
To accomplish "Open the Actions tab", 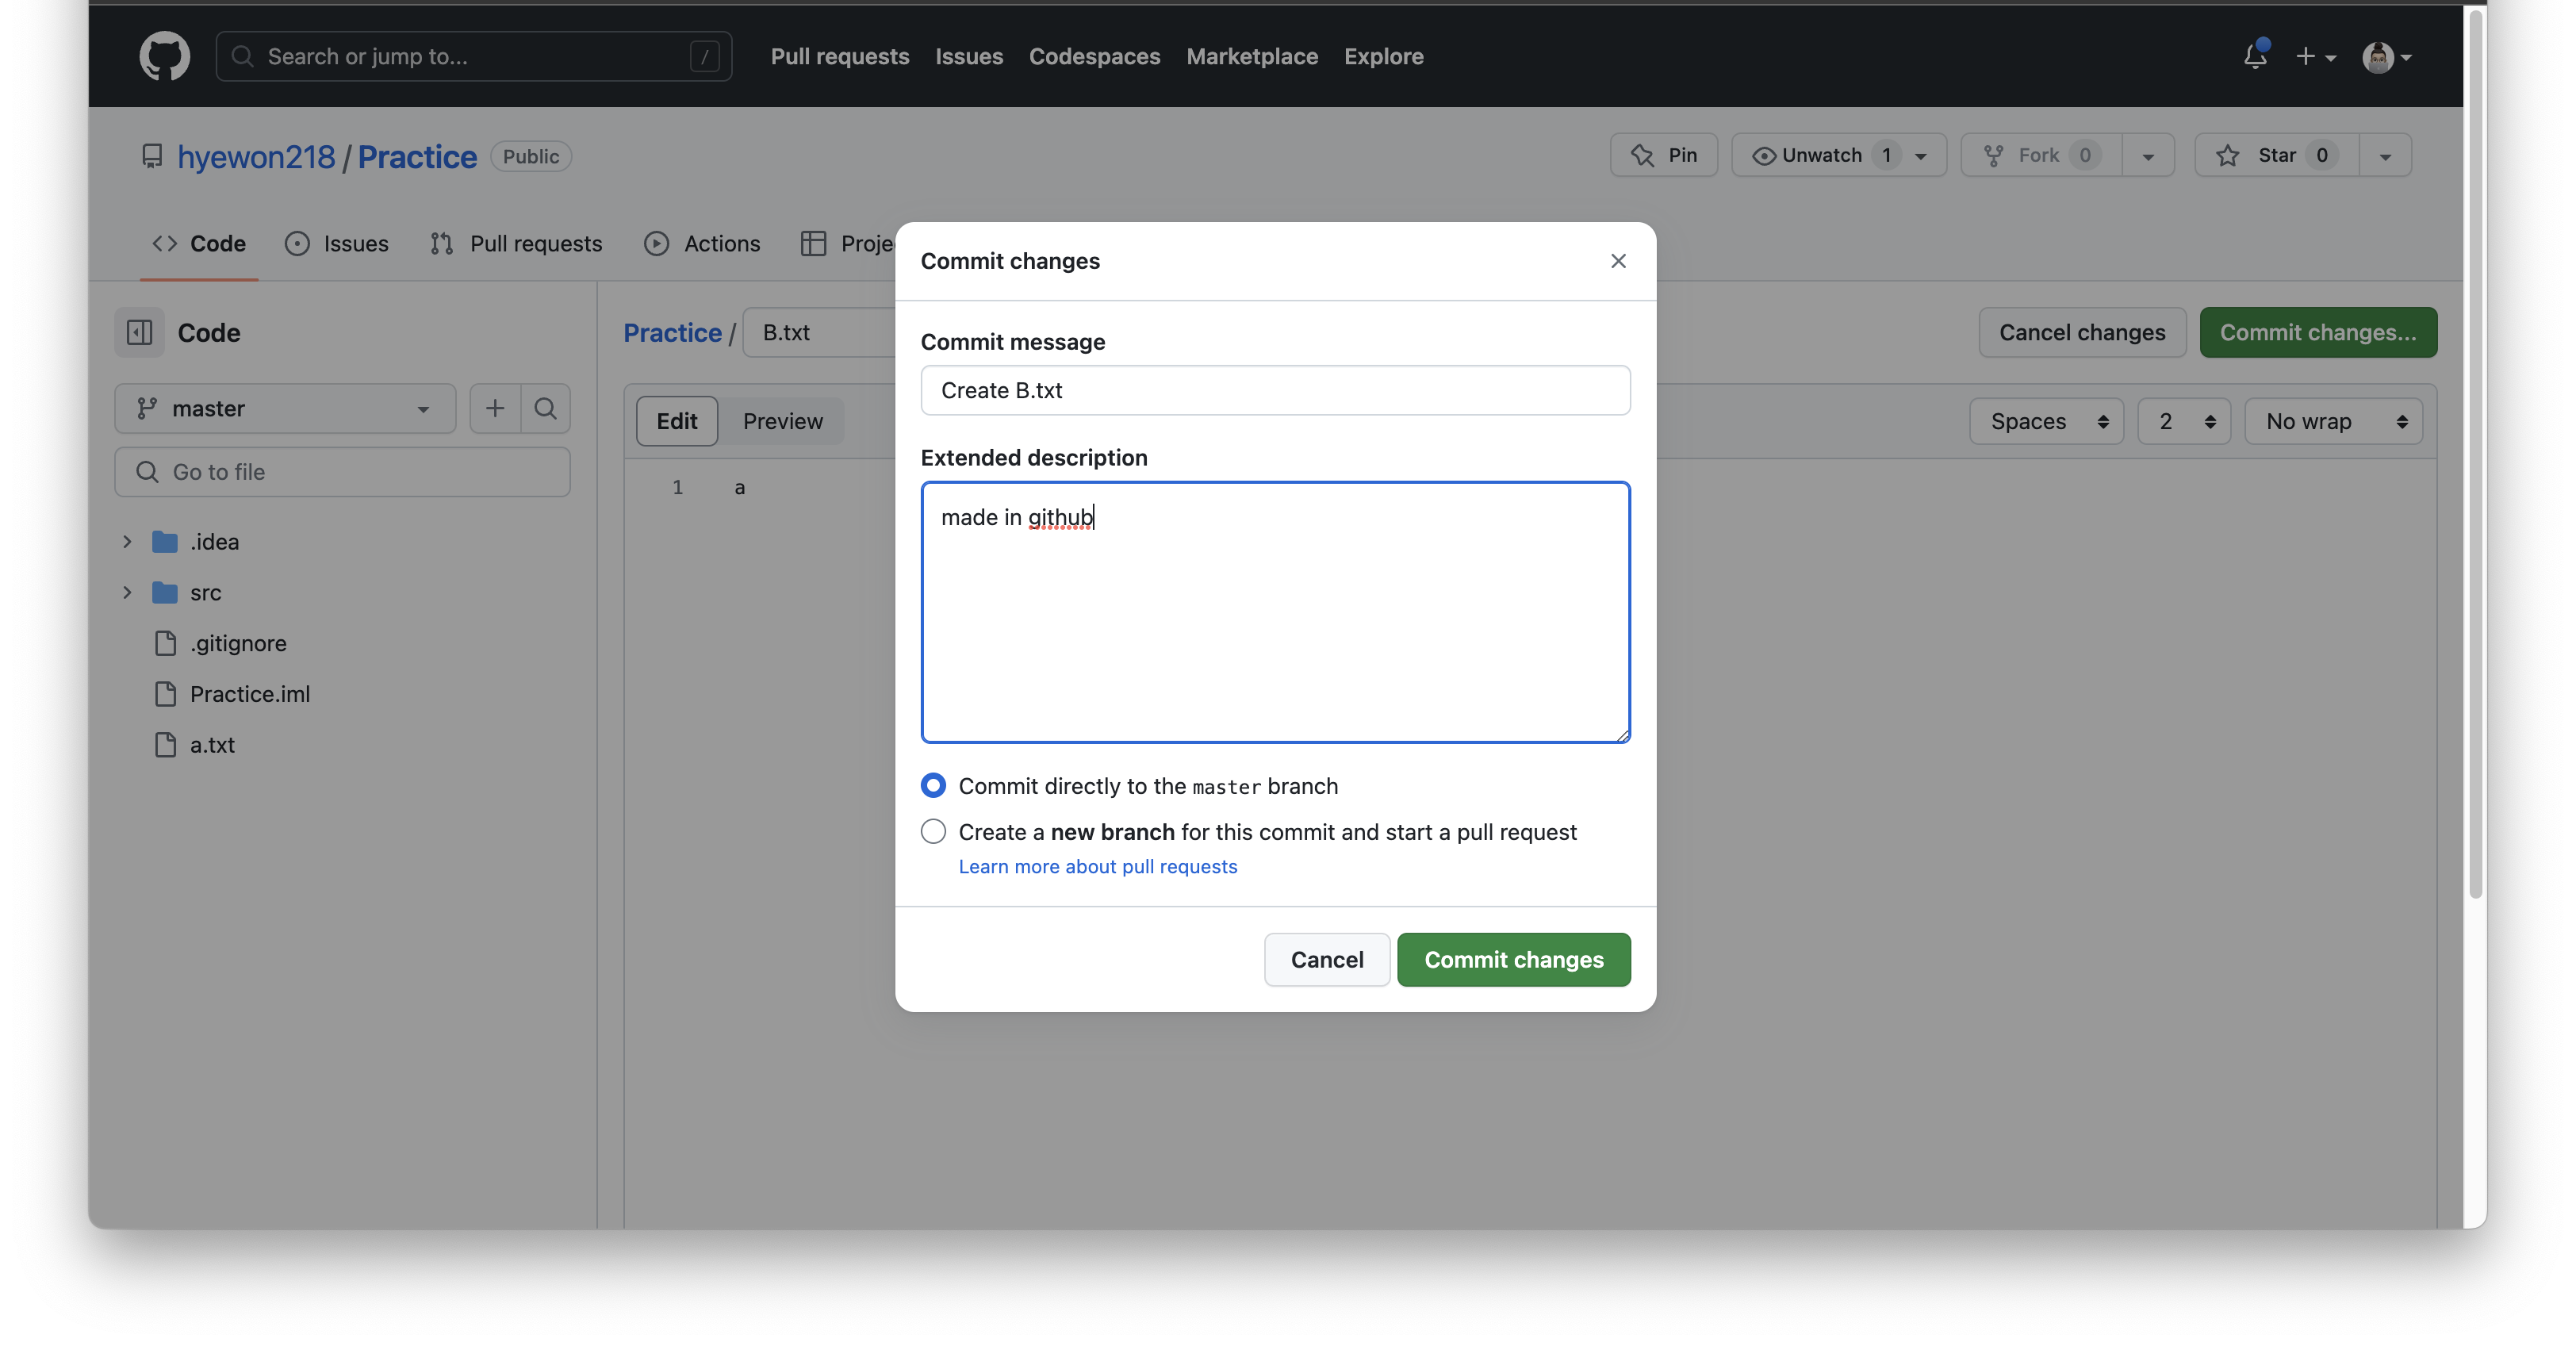I will click(702, 244).
